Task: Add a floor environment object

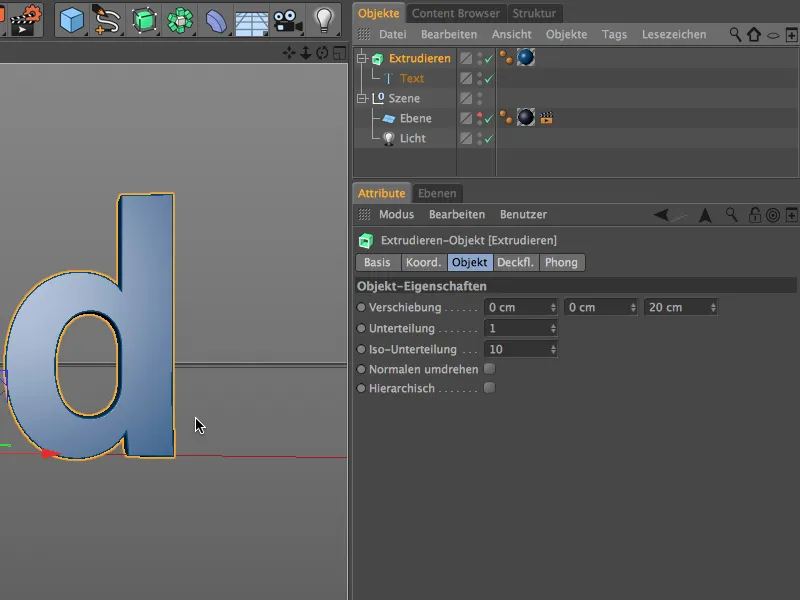Action: click(252, 23)
